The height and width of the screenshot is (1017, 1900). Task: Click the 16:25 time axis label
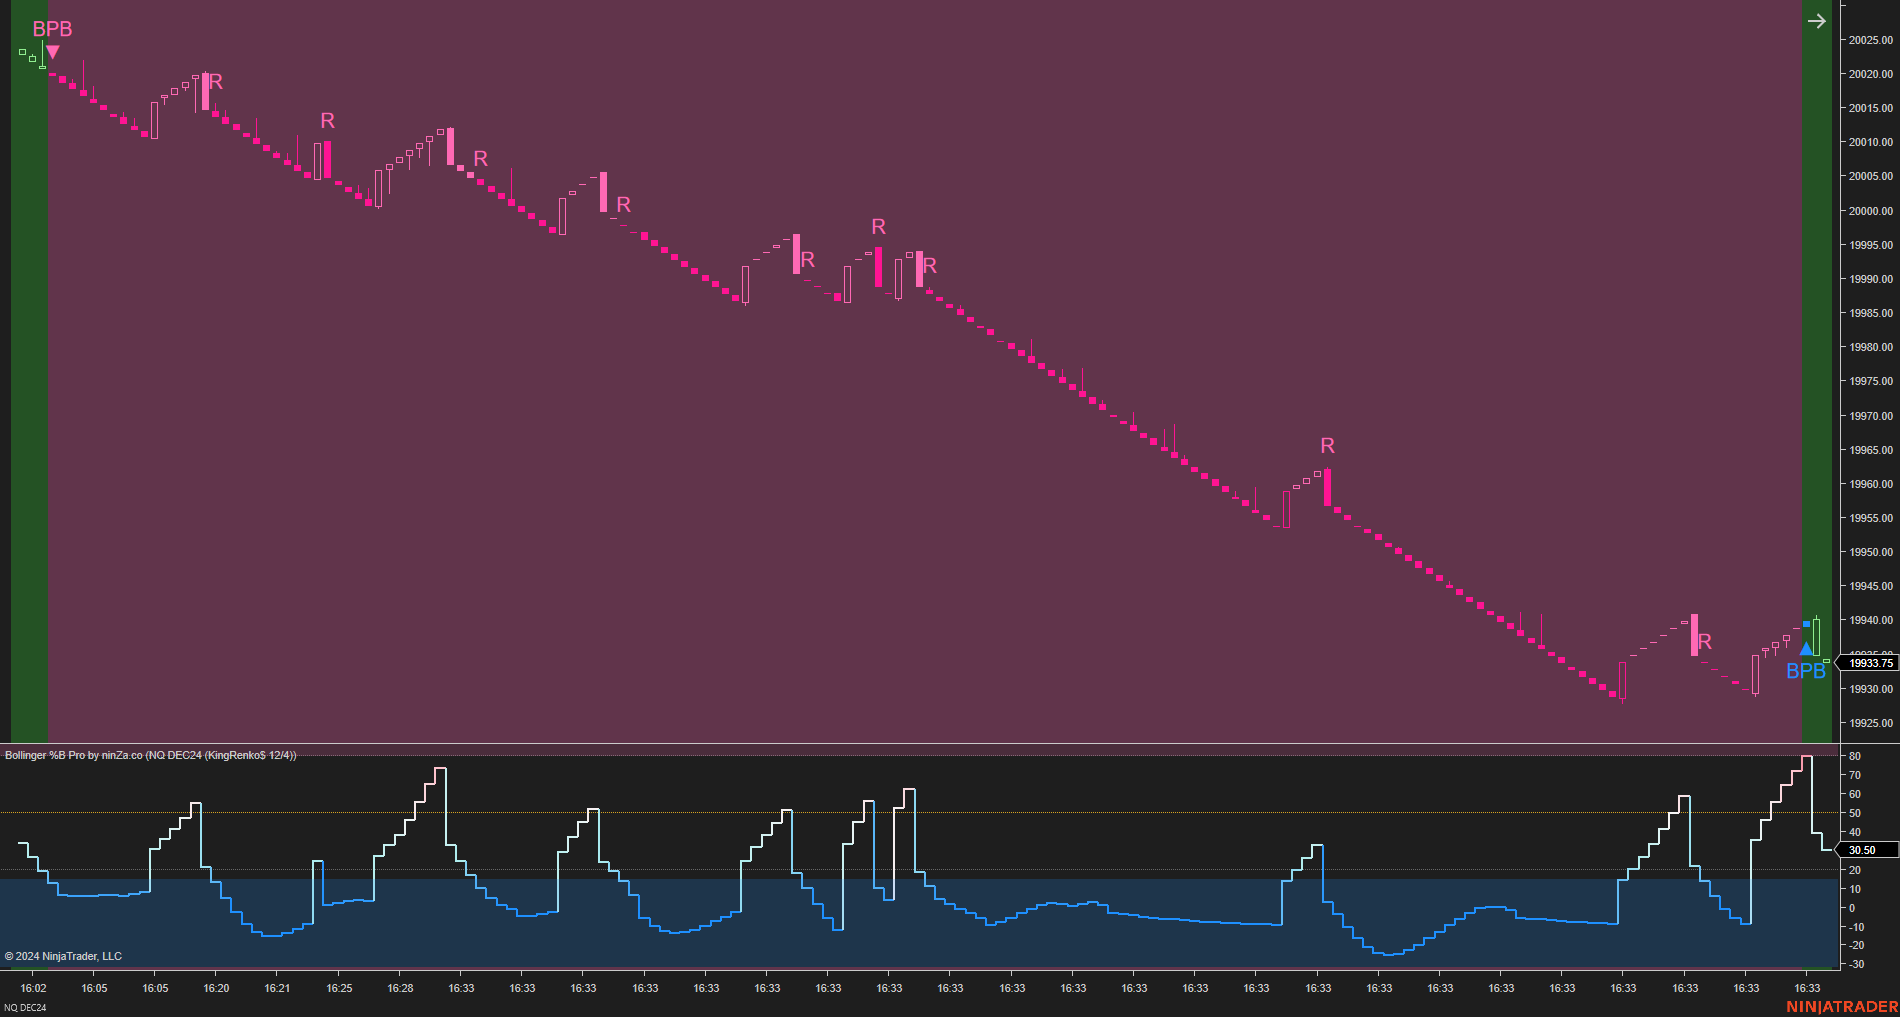(x=339, y=988)
